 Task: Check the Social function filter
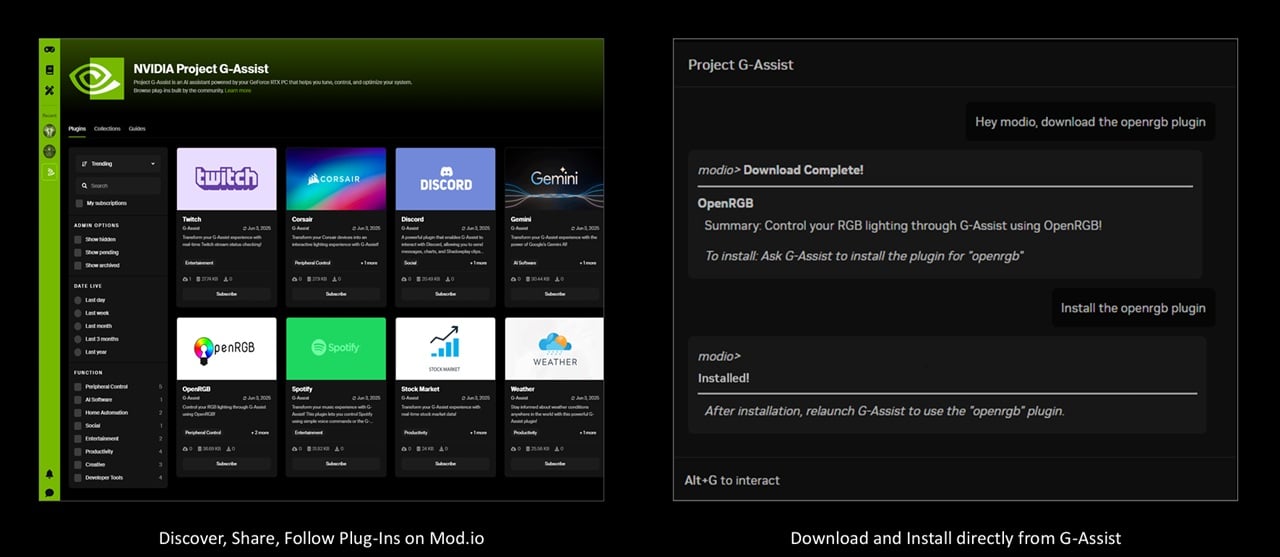point(78,425)
